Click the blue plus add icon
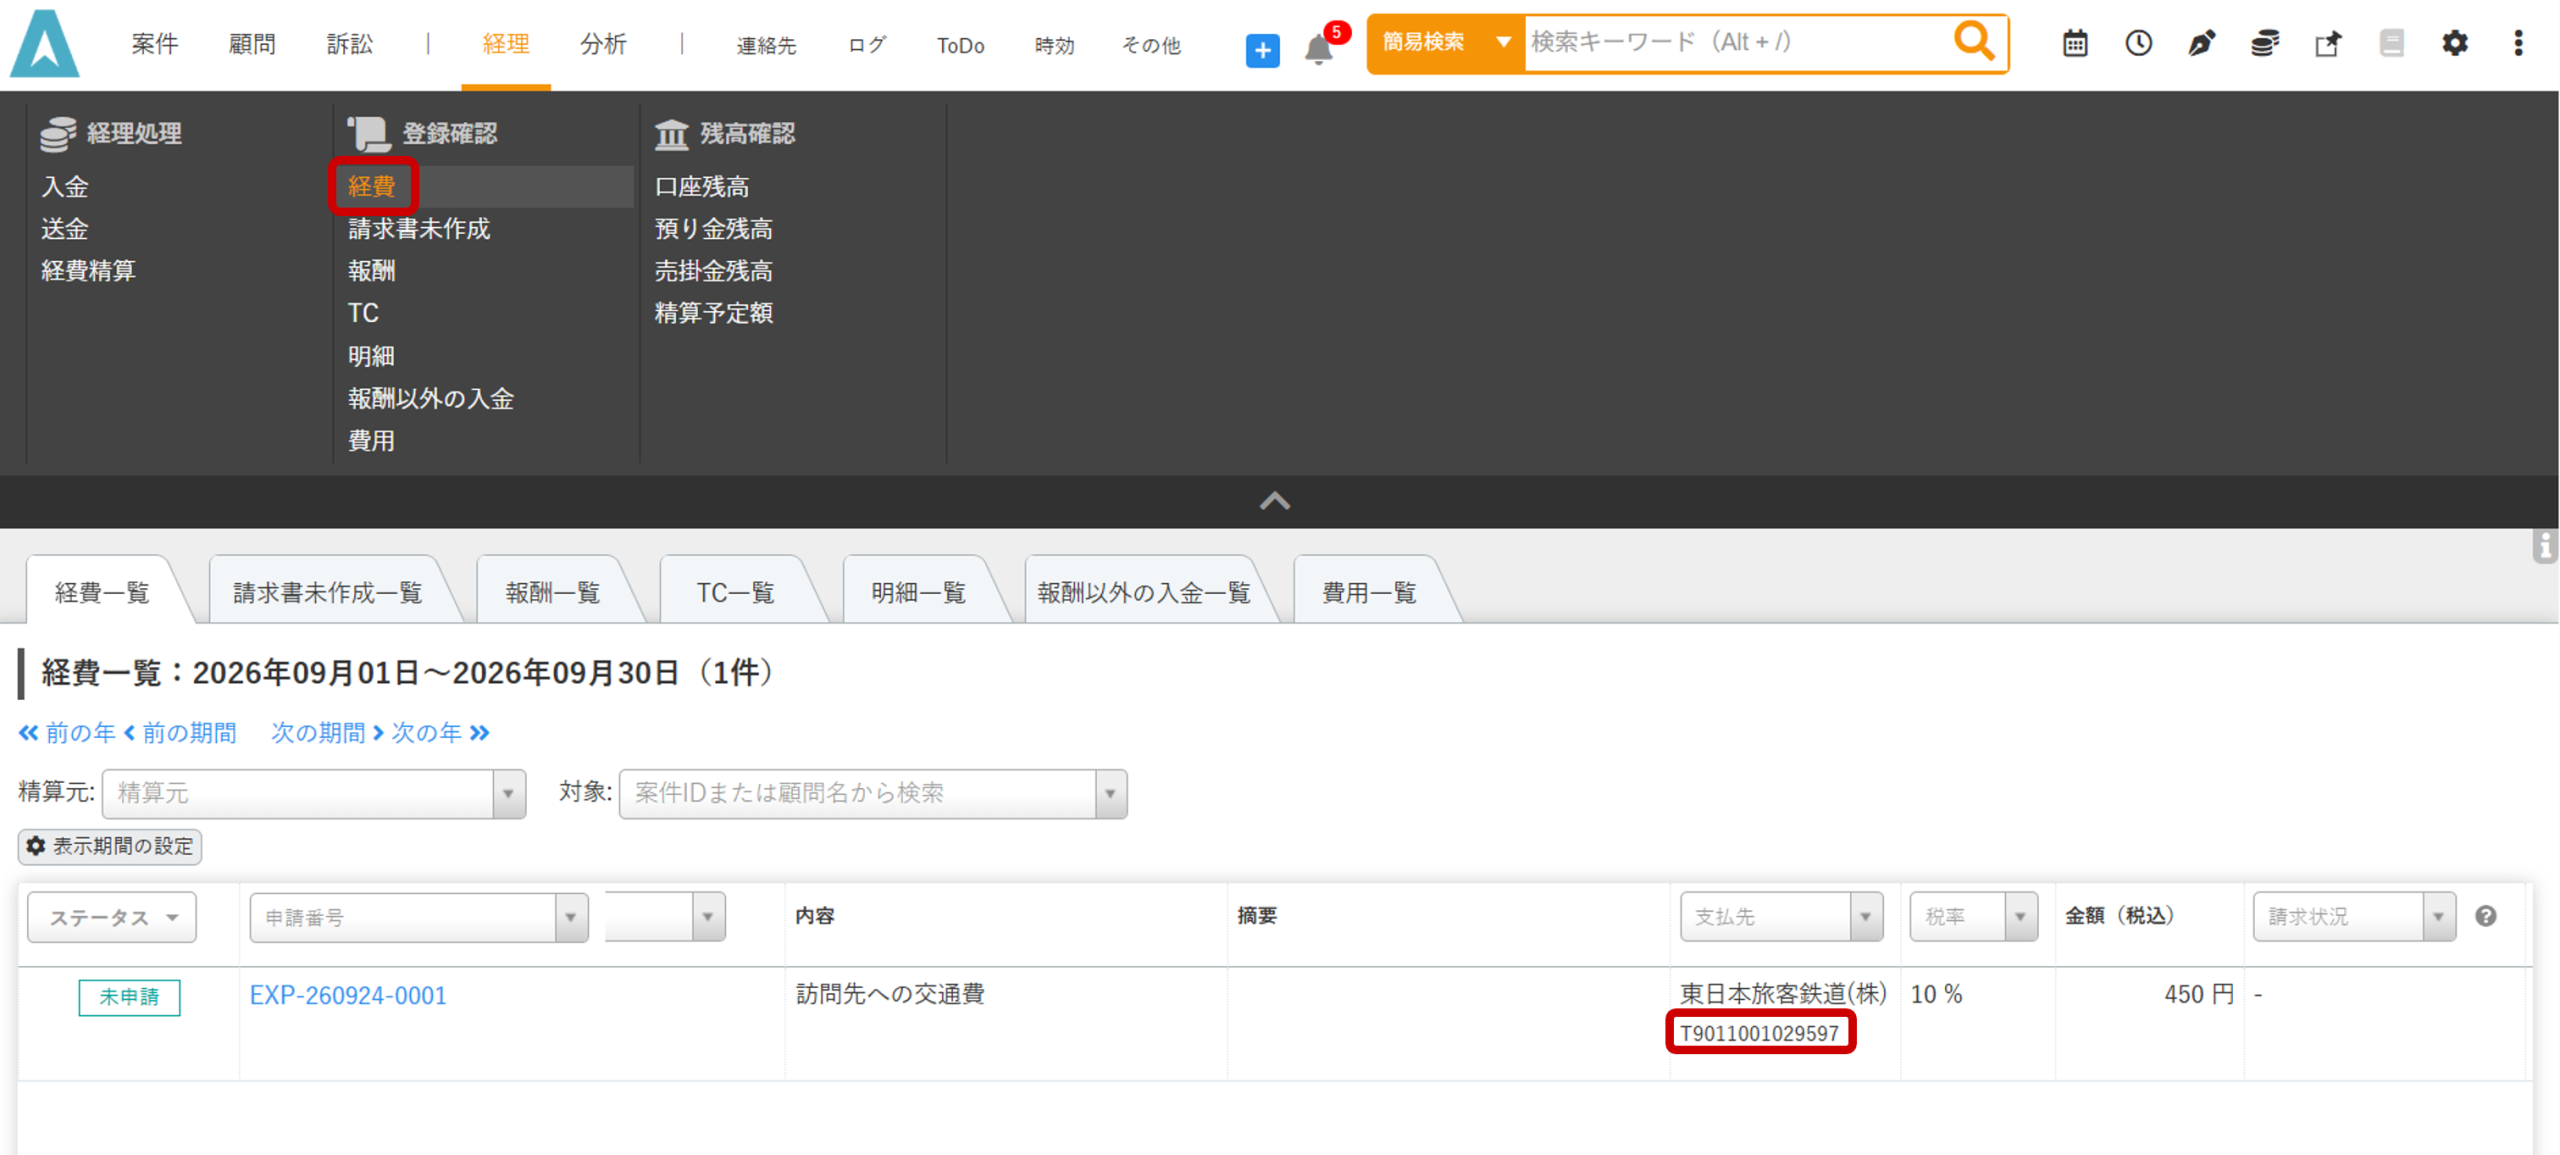2560x1155 pixels. (x=1262, y=49)
